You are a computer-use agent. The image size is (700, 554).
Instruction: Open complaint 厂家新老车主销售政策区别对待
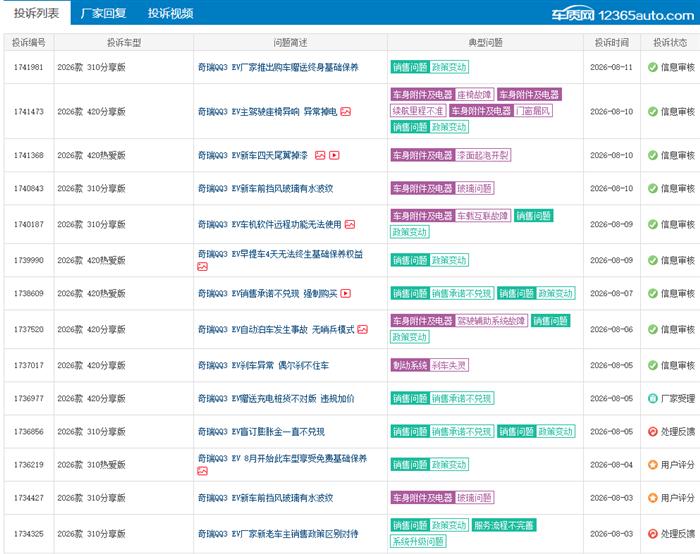(x=278, y=533)
